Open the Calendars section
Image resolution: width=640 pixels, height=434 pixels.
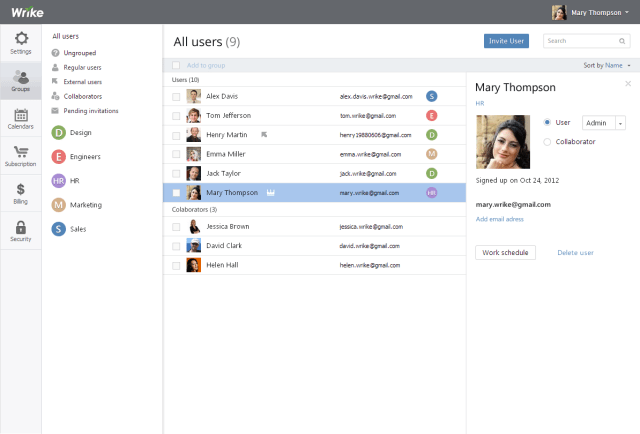pyautogui.click(x=21, y=118)
